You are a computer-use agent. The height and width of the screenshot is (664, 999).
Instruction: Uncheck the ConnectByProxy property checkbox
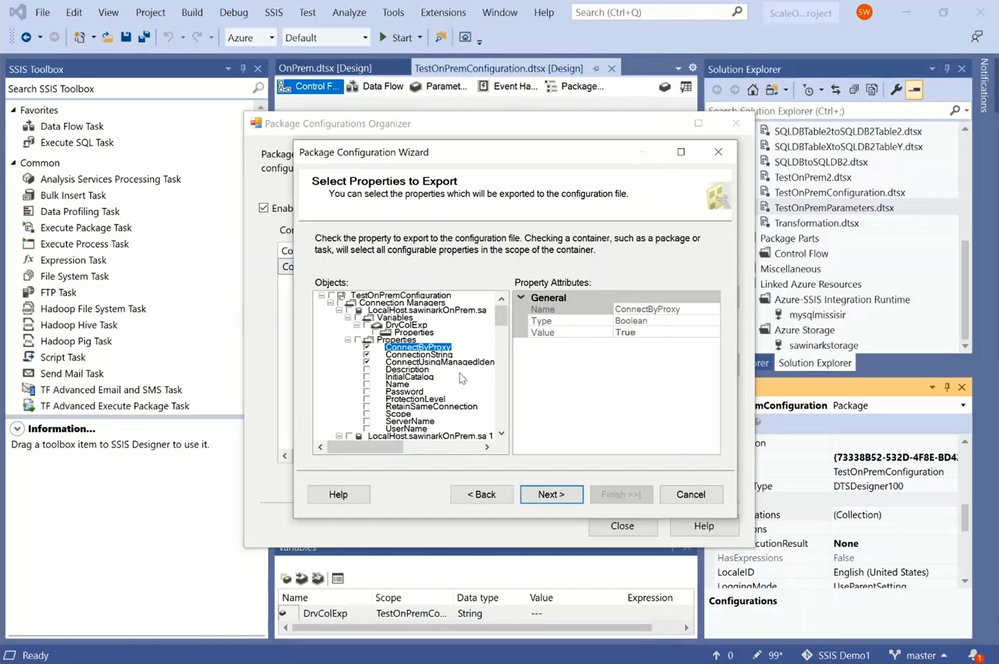pos(366,347)
